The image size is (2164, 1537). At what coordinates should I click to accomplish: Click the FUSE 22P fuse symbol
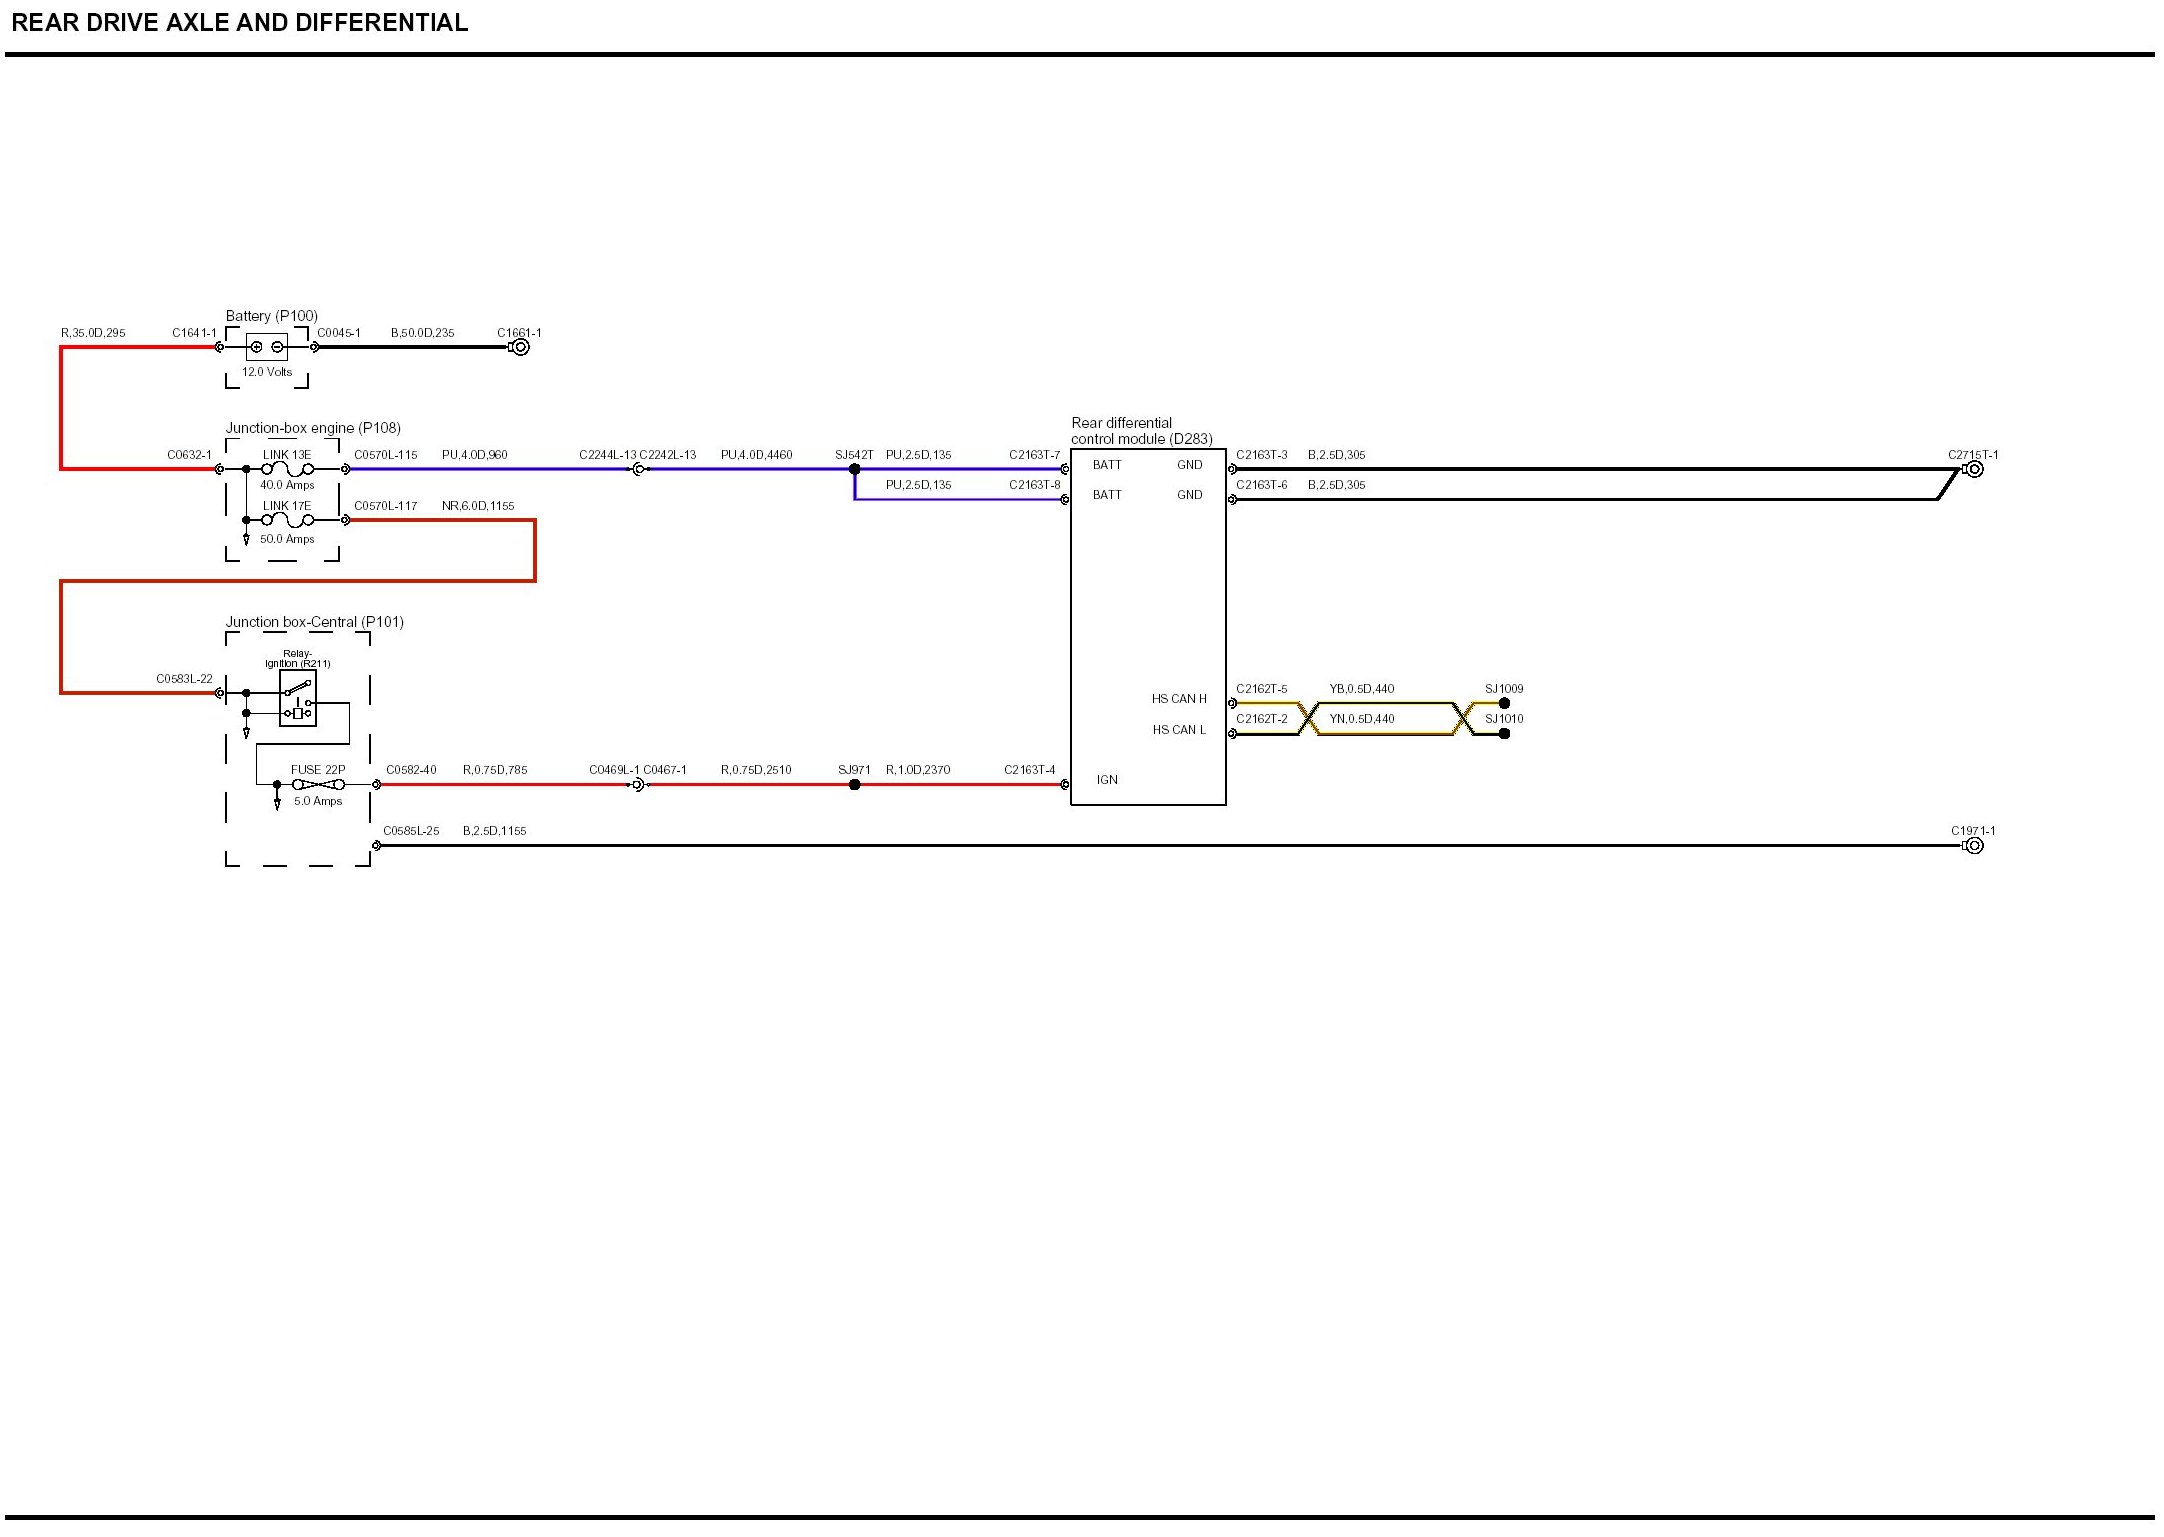pyautogui.click(x=318, y=785)
